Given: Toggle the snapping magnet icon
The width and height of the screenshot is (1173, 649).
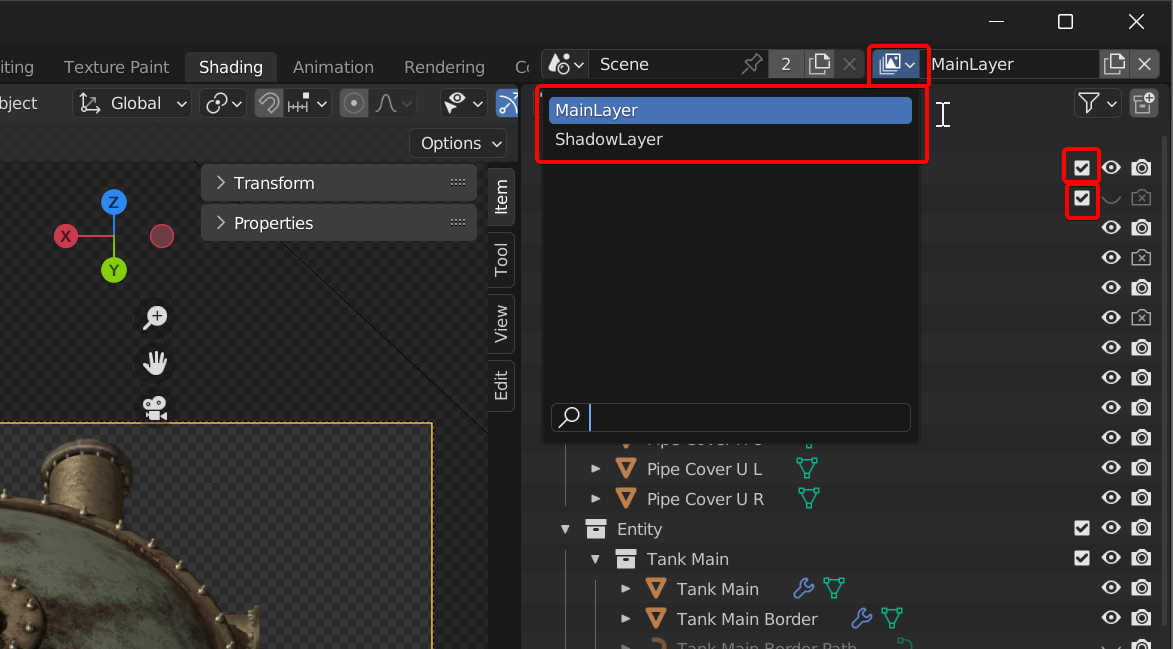Looking at the screenshot, I should (x=268, y=103).
